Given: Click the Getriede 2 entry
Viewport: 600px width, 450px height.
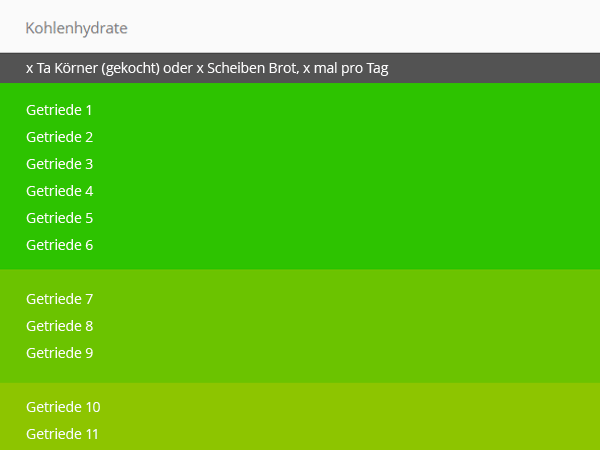Looking at the screenshot, I should coord(59,137).
